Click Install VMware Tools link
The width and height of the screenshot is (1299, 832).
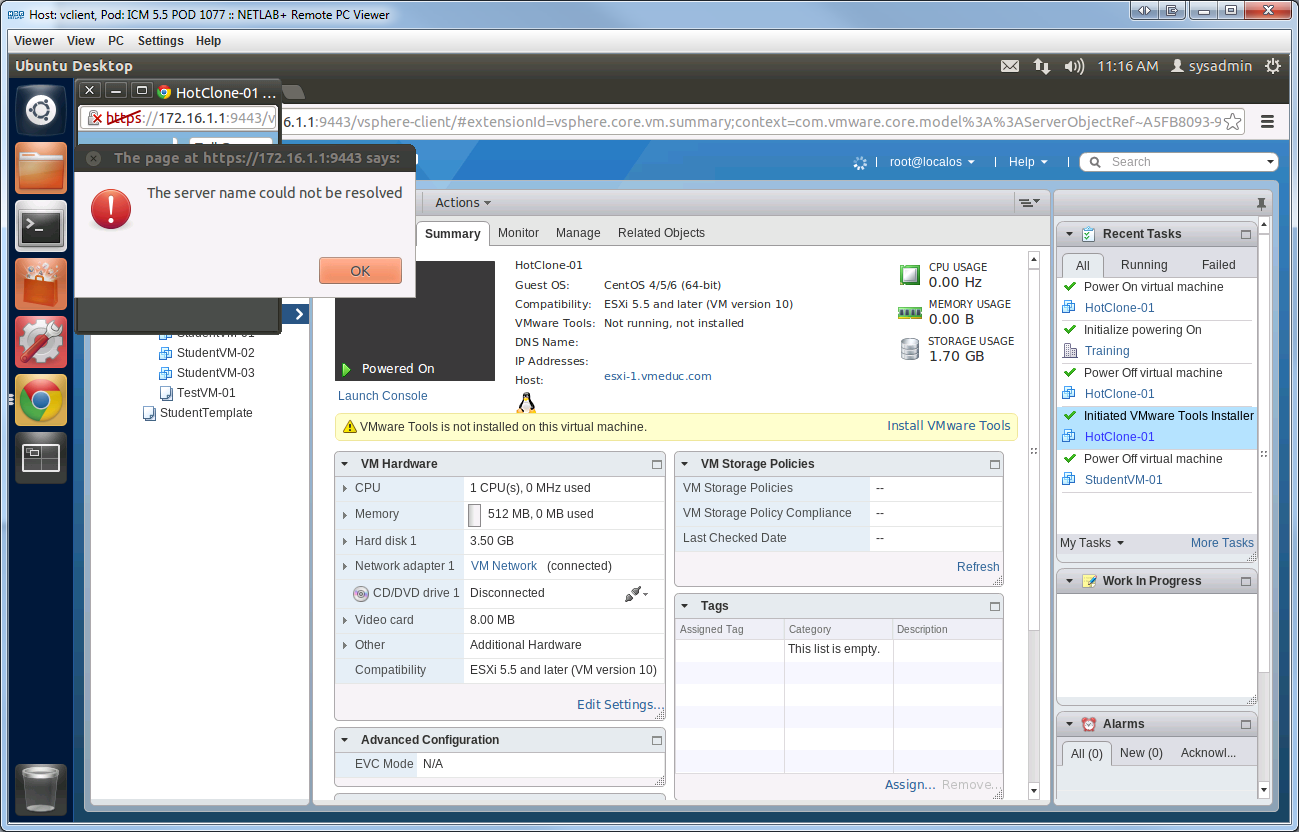tap(949, 426)
